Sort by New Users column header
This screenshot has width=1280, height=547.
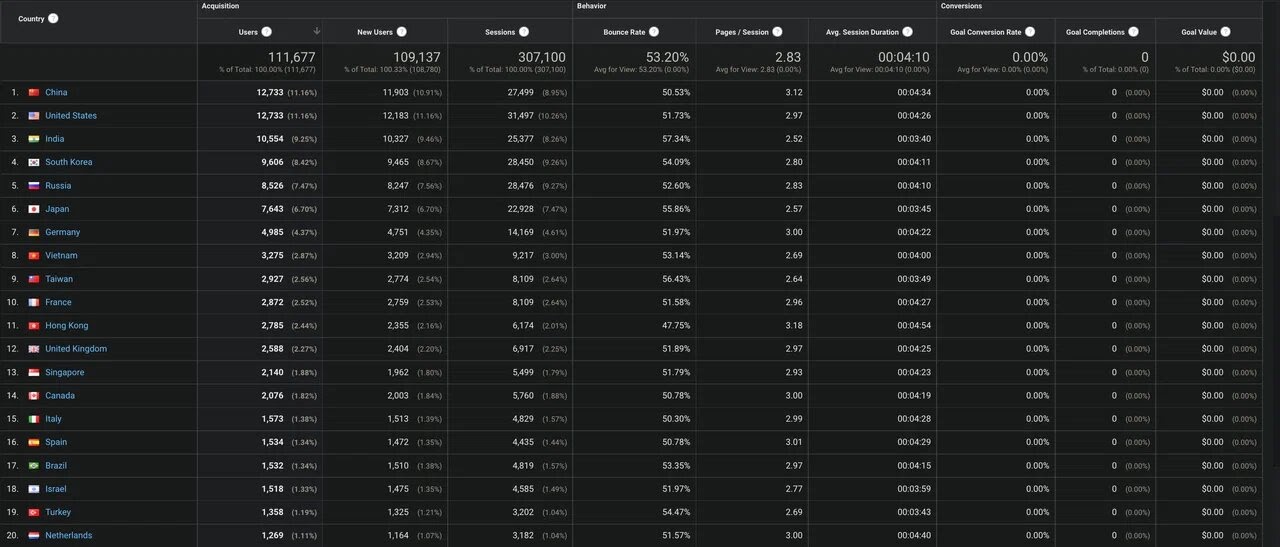375,32
